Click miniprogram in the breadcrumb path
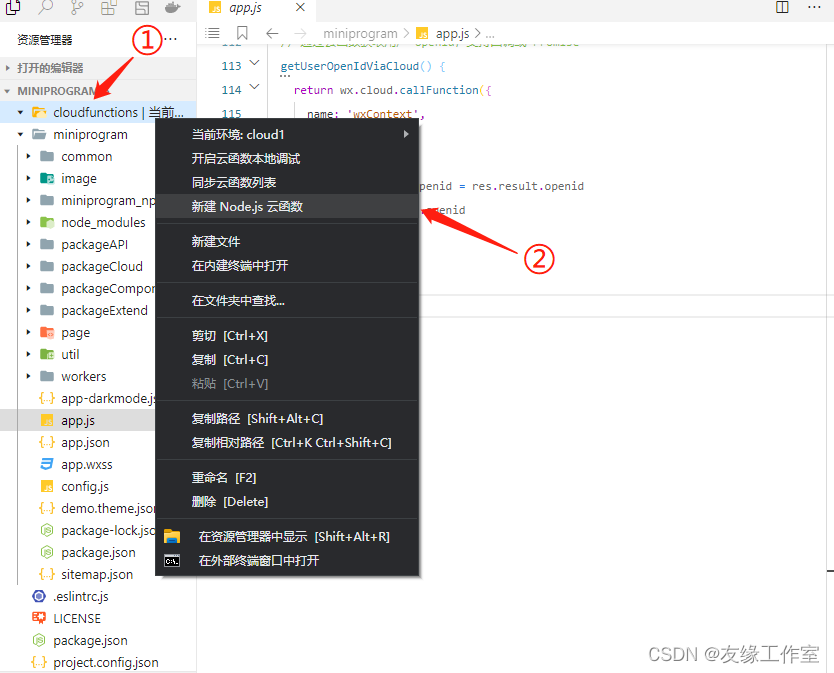The height and width of the screenshot is (673, 834). (x=360, y=34)
